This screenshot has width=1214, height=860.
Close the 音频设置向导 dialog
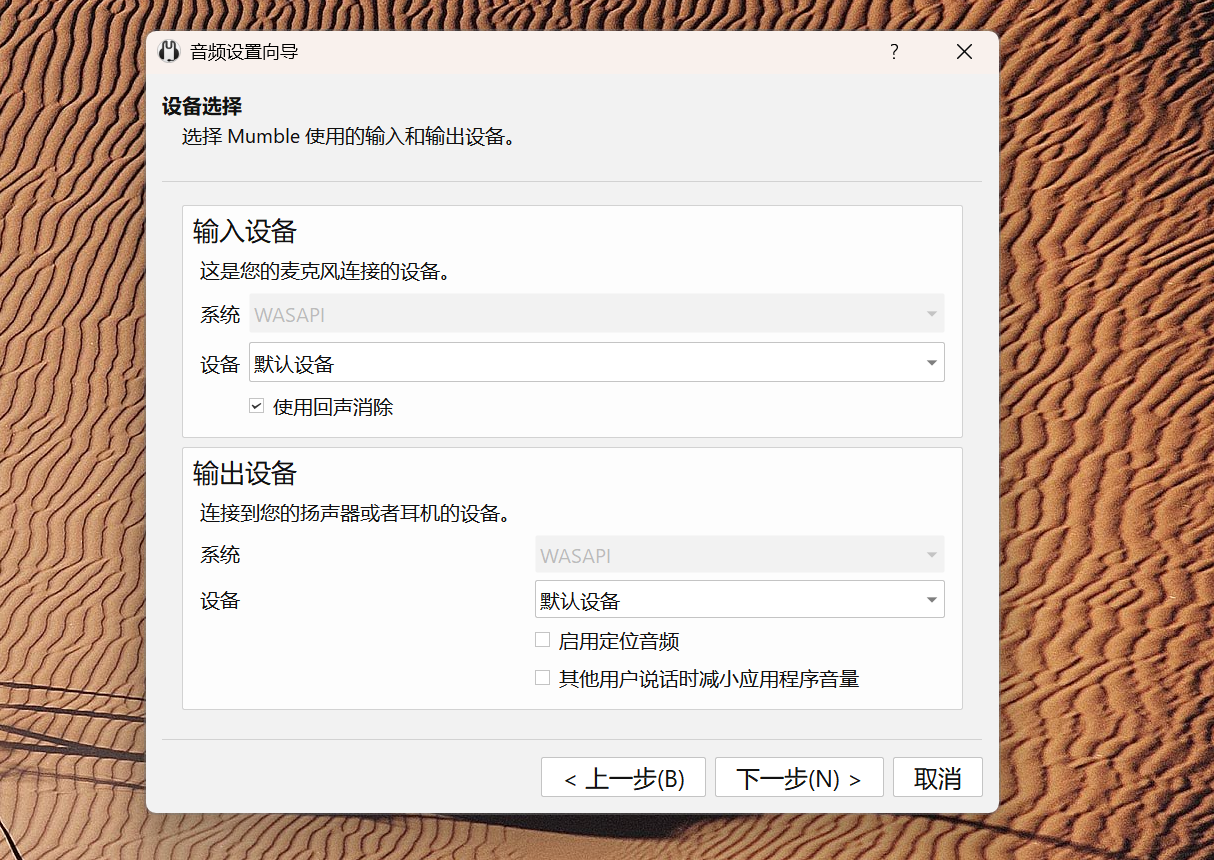click(x=964, y=52)
